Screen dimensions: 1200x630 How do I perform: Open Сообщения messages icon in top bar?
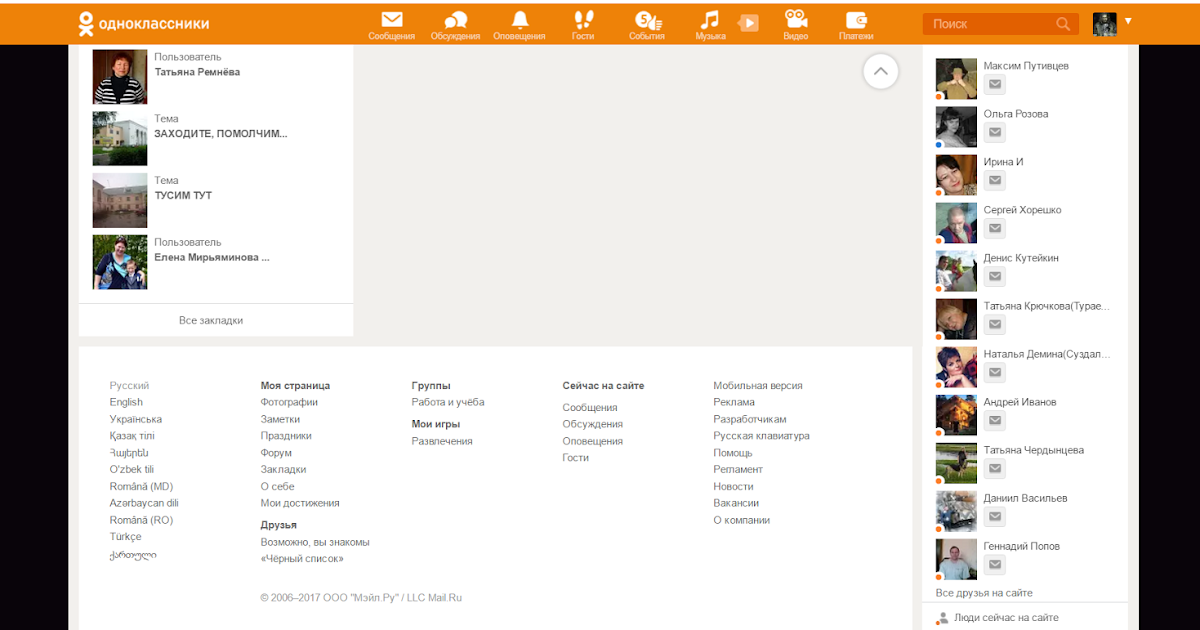pyautogui.click(x=391, y=21)
